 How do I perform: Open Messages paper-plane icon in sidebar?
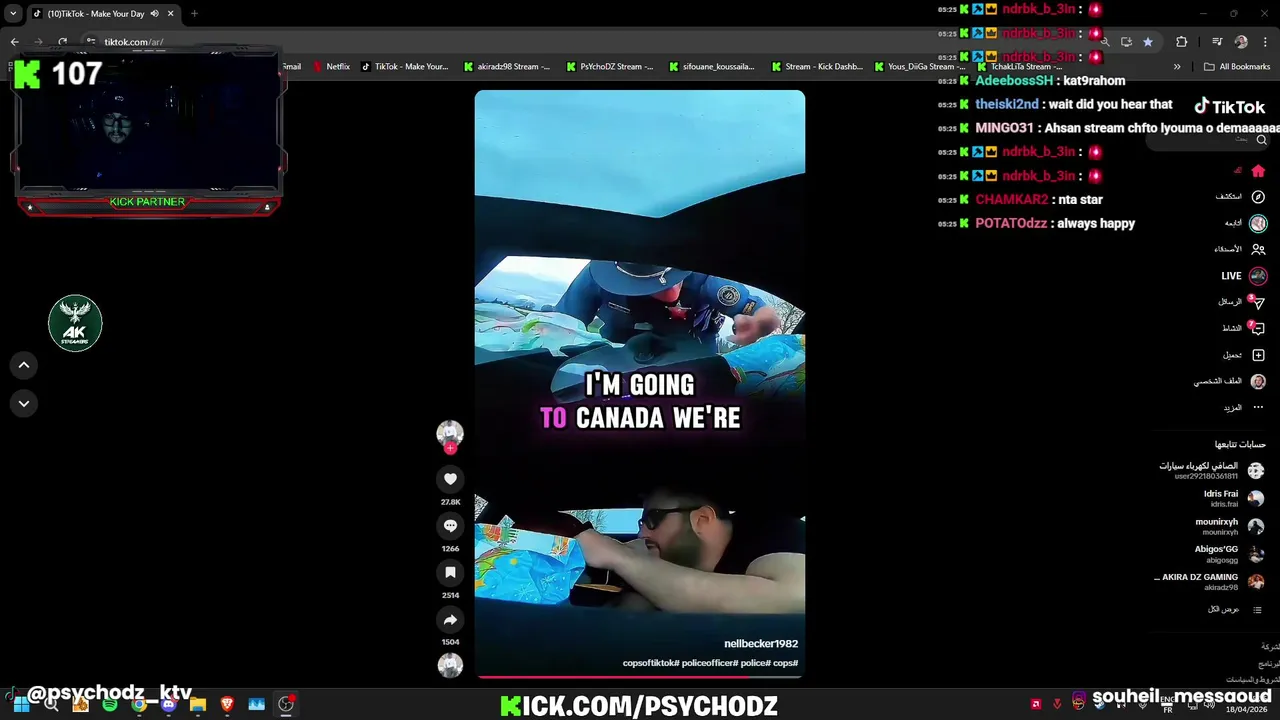click(1258, 302)
